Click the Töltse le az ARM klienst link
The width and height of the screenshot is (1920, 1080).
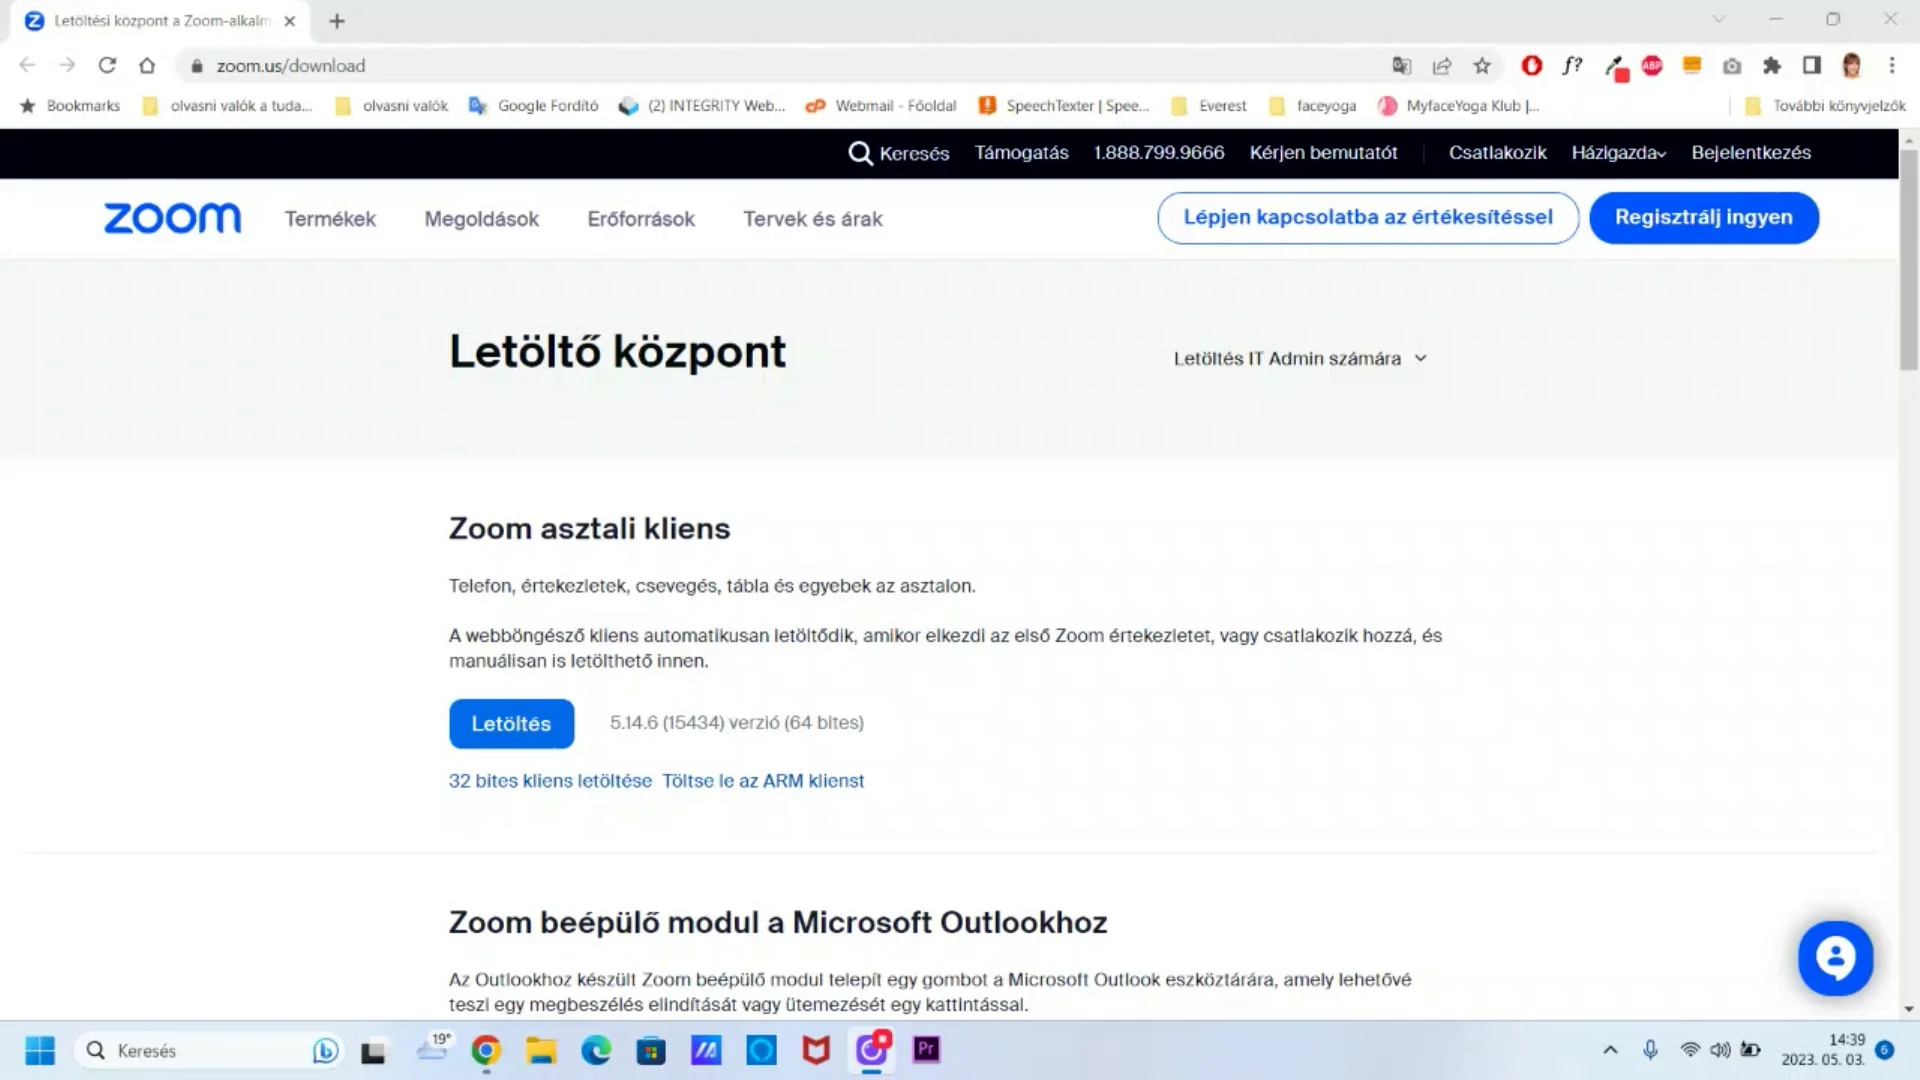(x=763, y=781)
